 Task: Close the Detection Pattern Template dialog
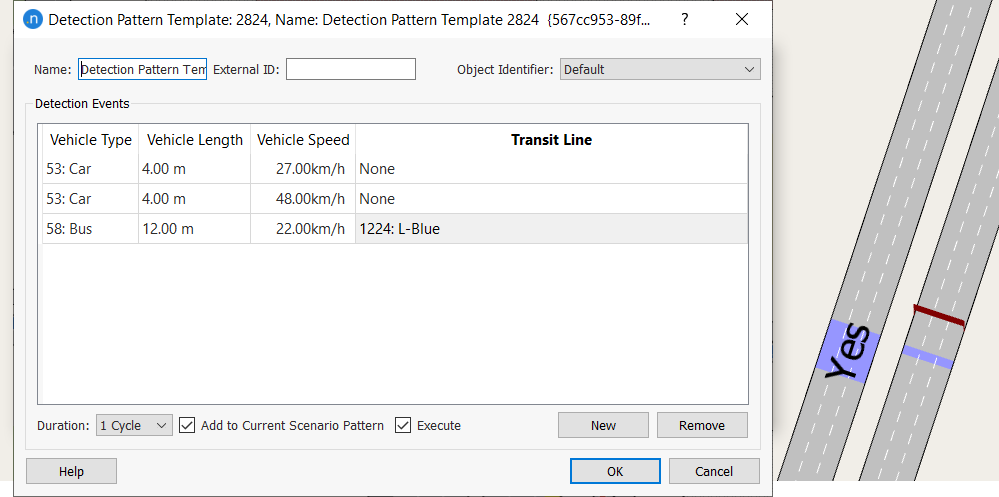point(741,19)
